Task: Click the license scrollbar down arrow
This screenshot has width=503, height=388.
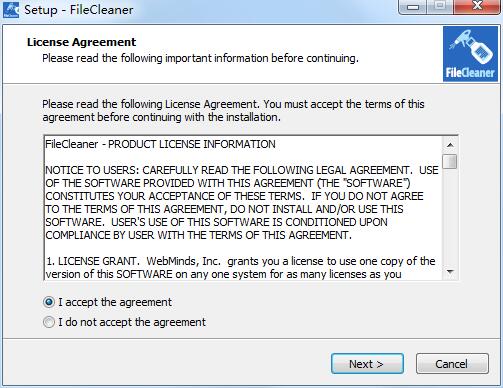Action: point(450,272)
